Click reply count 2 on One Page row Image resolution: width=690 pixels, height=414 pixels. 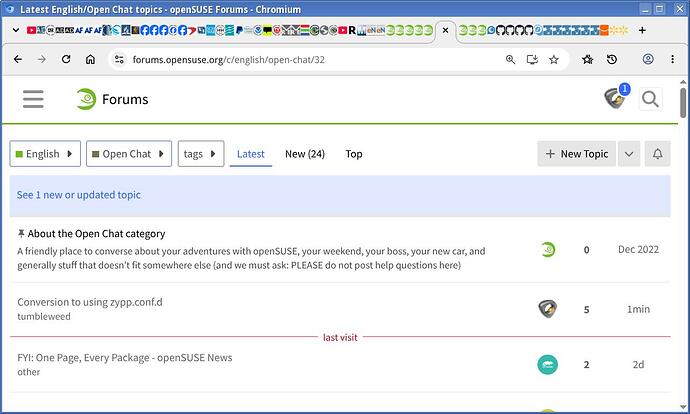click(586, 365)
